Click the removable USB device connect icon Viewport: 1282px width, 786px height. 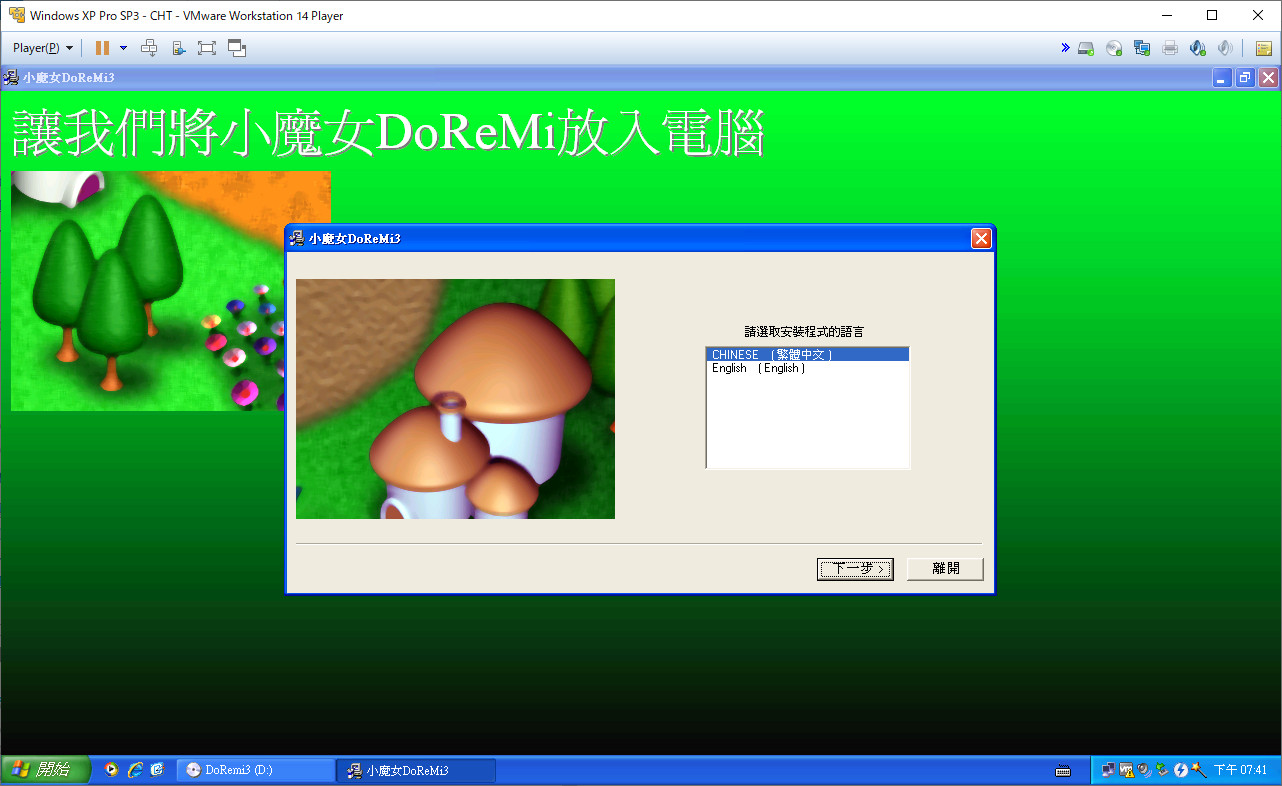tap(178, 48)
